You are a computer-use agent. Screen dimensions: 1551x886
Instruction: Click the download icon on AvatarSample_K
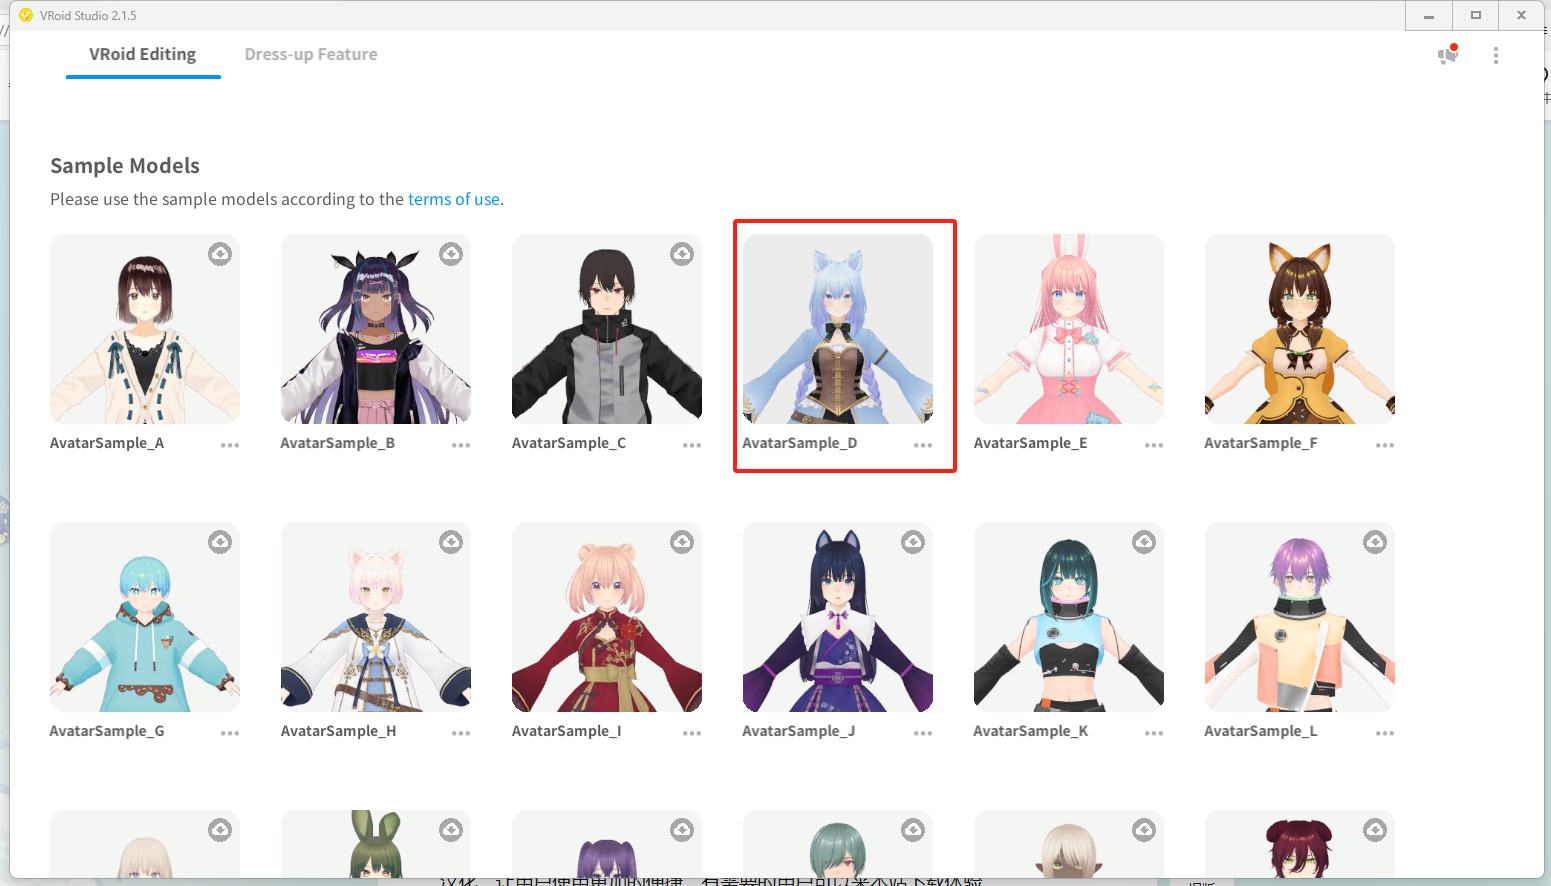click(1144, 542)
